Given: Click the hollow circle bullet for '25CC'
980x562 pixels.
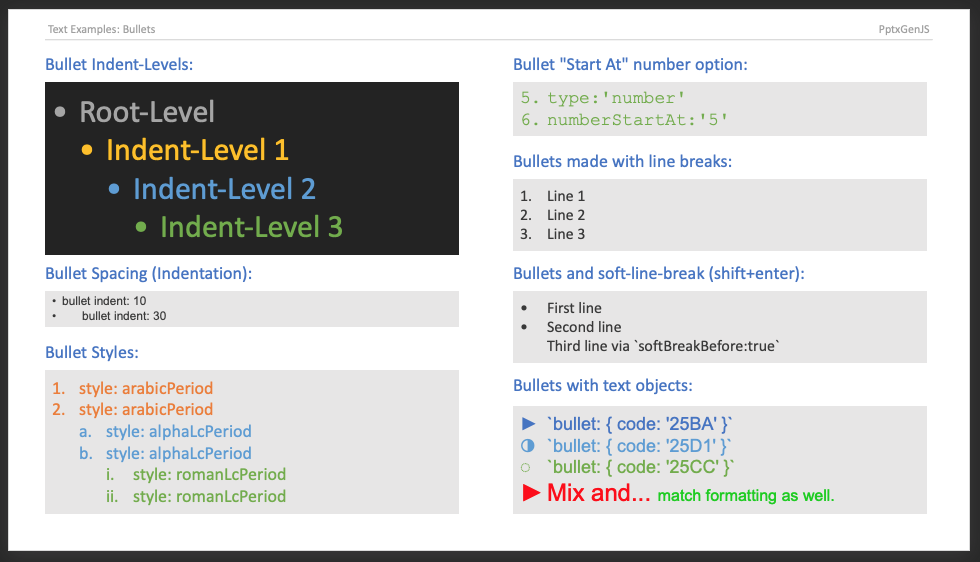Looking at the screenshot, I should 526,467.
